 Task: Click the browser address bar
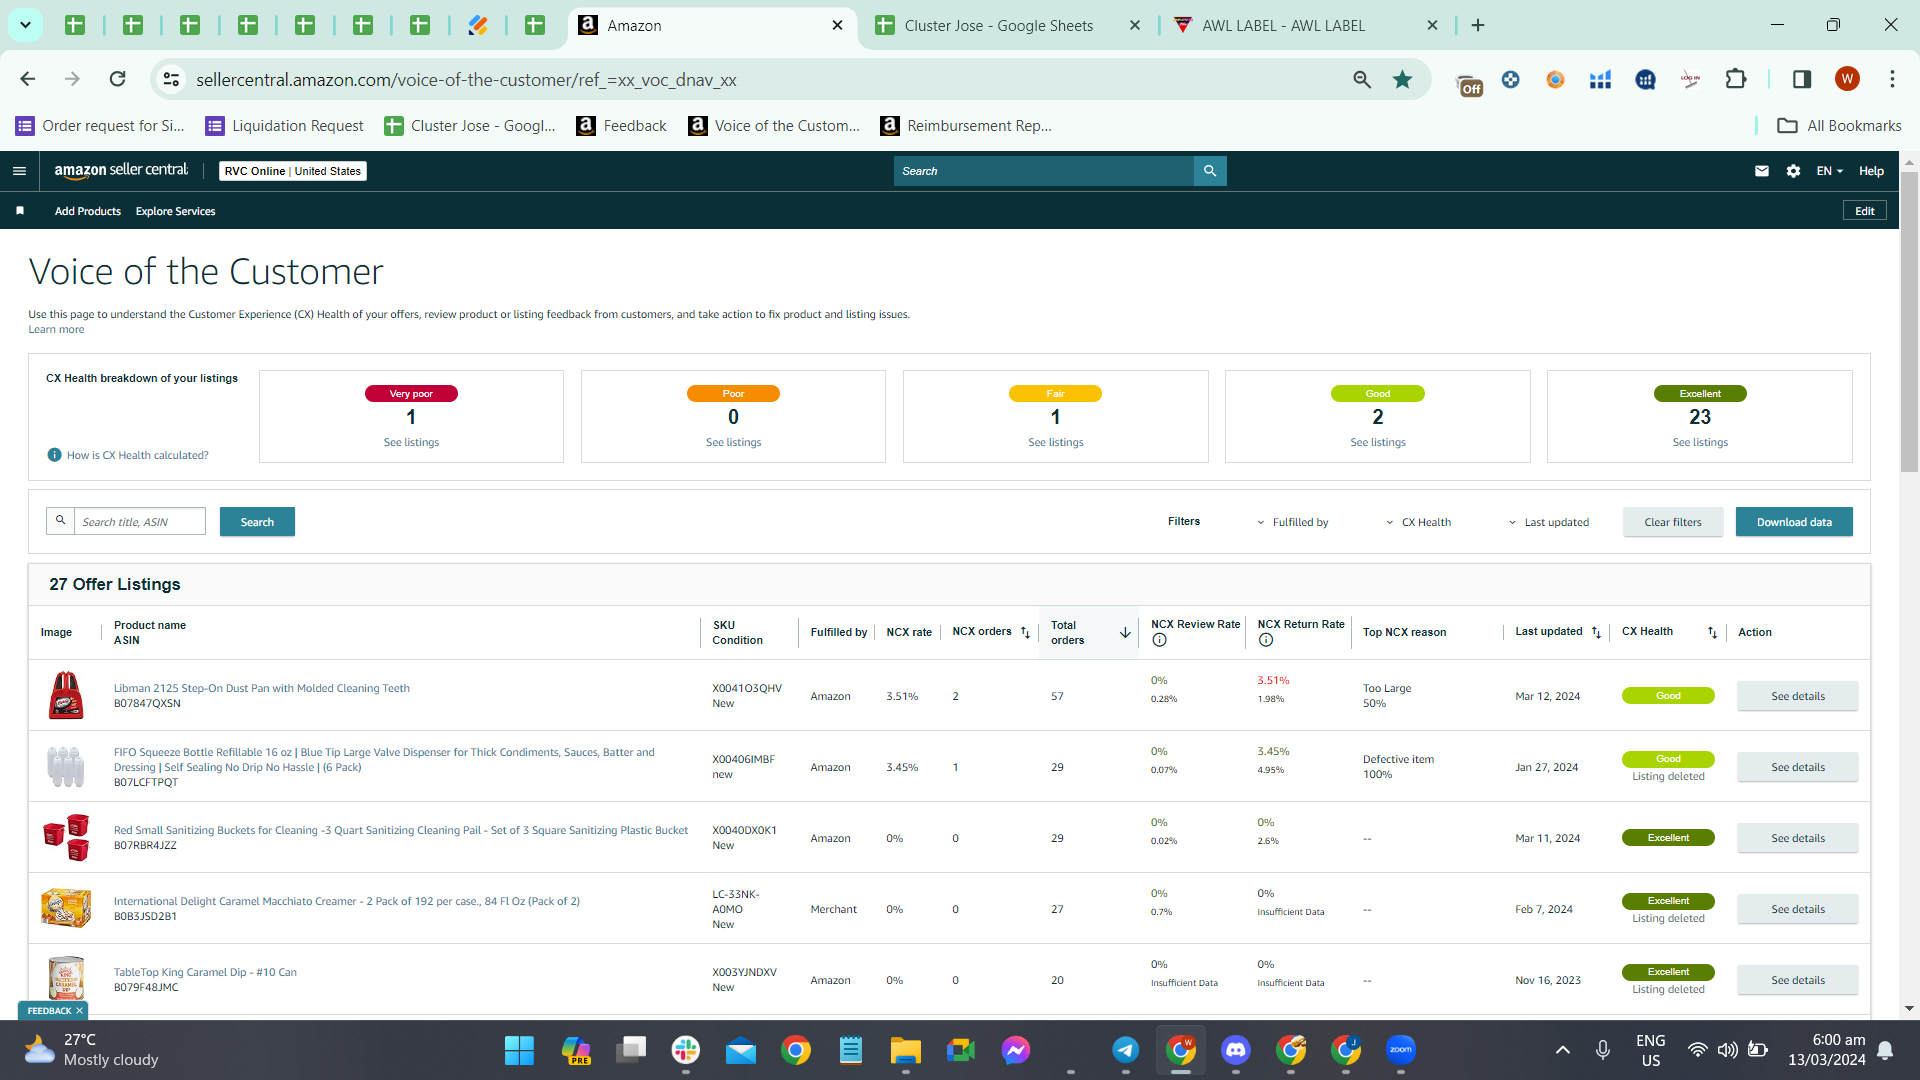point(765,79)
